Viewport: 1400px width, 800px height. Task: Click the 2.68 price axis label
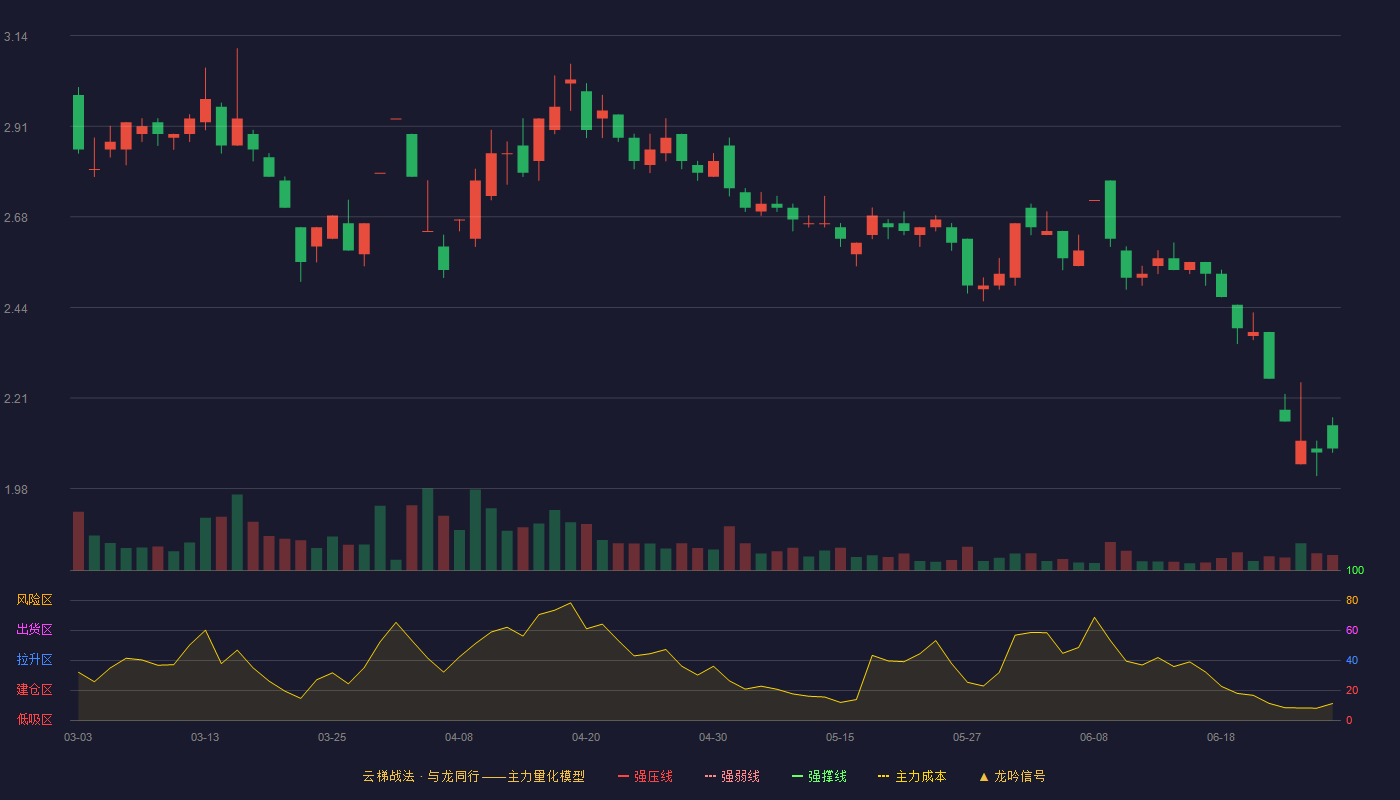click(x=16, y=218)
